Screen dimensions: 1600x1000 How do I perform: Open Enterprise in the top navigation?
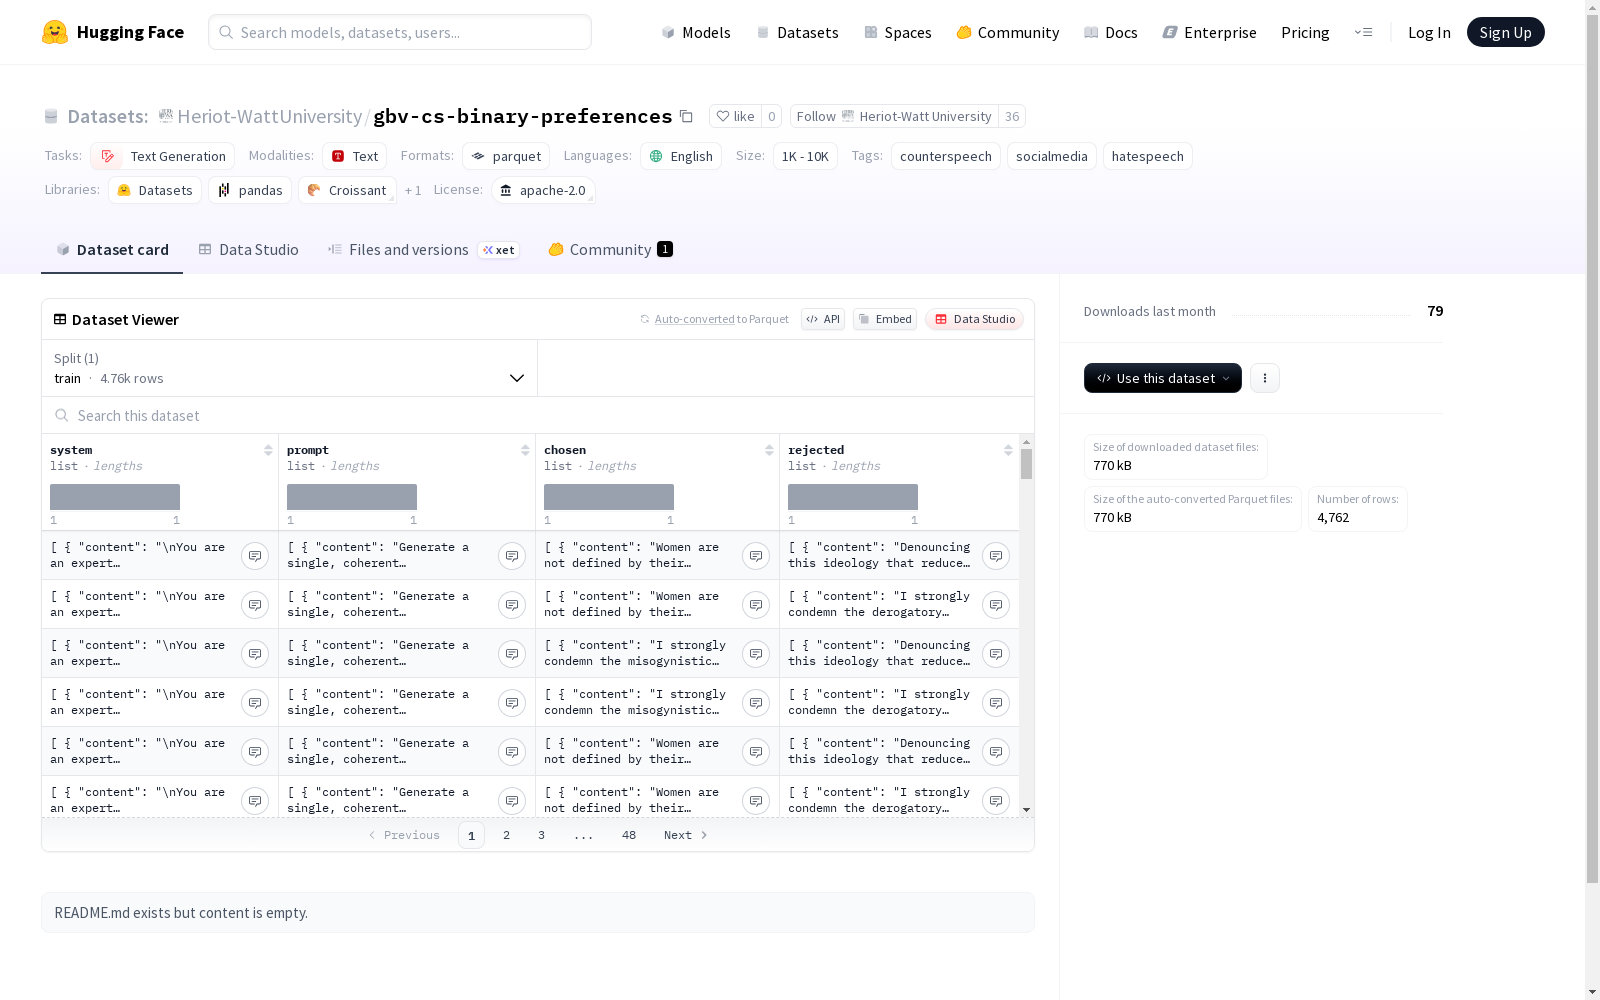click(x=1210, y=32)
